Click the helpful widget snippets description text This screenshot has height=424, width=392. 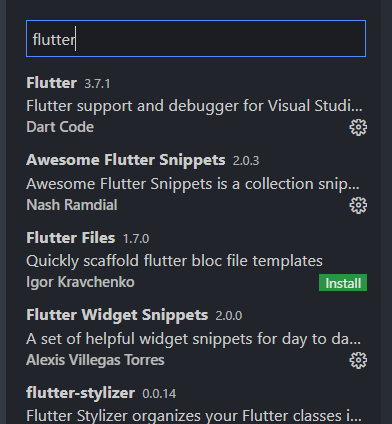[x=193, y=339]
